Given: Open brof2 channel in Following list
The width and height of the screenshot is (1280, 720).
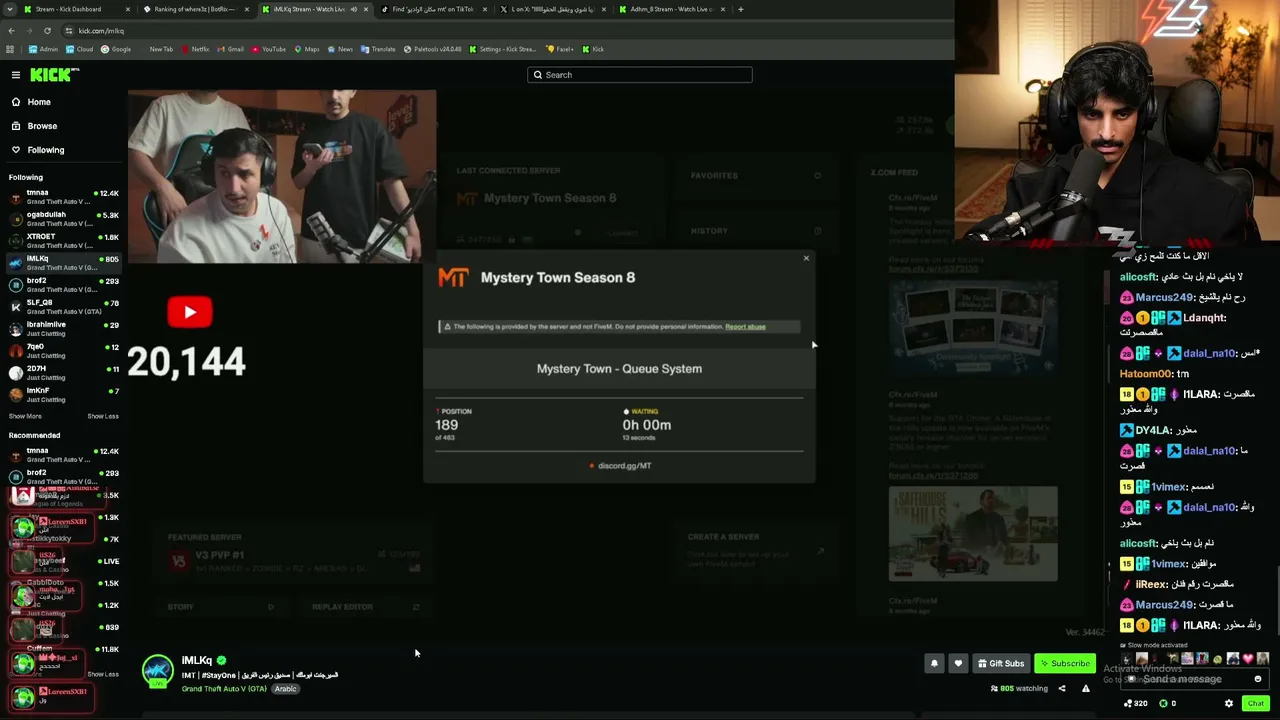Looking at the screenshot, I should (x=64, y=285).
